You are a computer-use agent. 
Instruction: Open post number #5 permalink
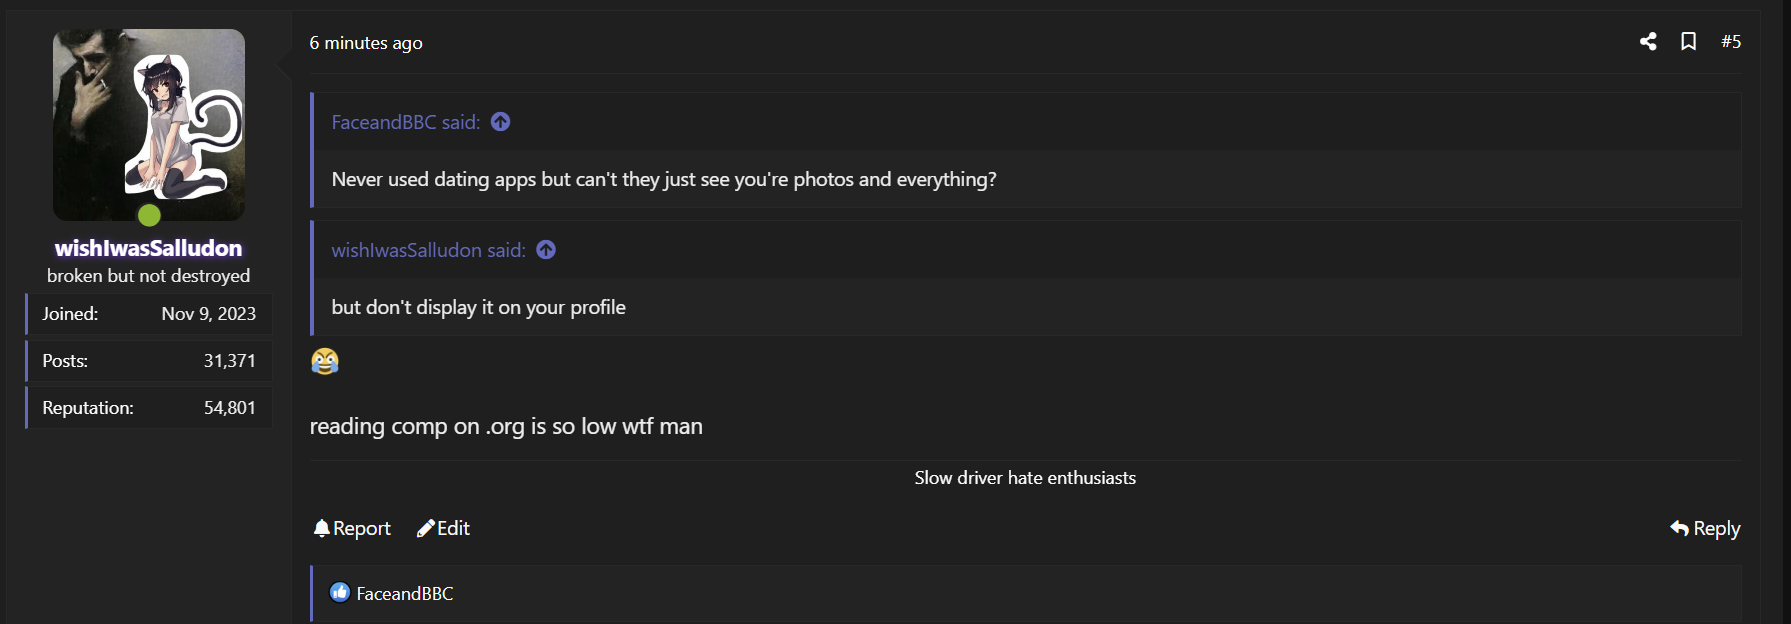pos(1731,41)
